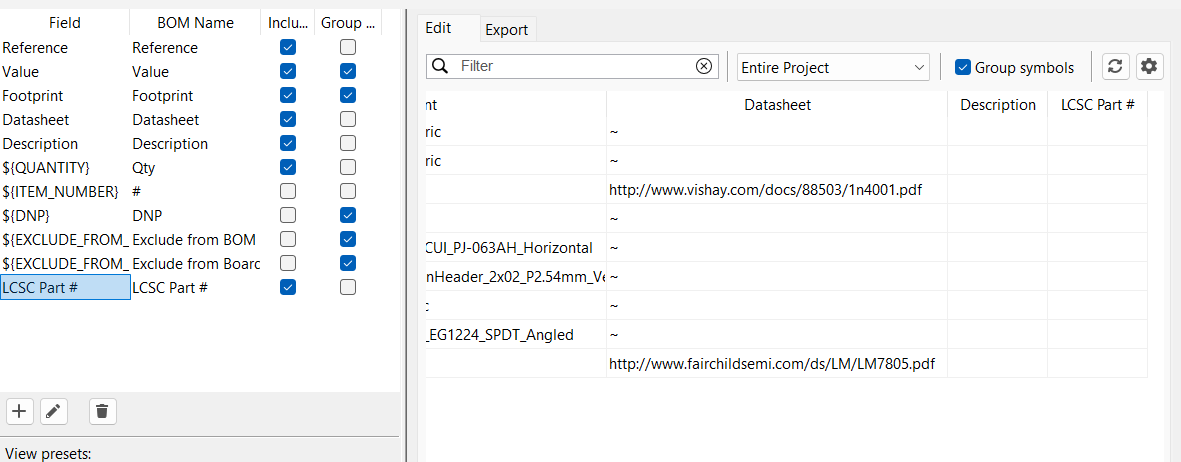This screenshot has height=462, width=1181.
Task: Rename field using pencil icon
Action: point(52,411)
